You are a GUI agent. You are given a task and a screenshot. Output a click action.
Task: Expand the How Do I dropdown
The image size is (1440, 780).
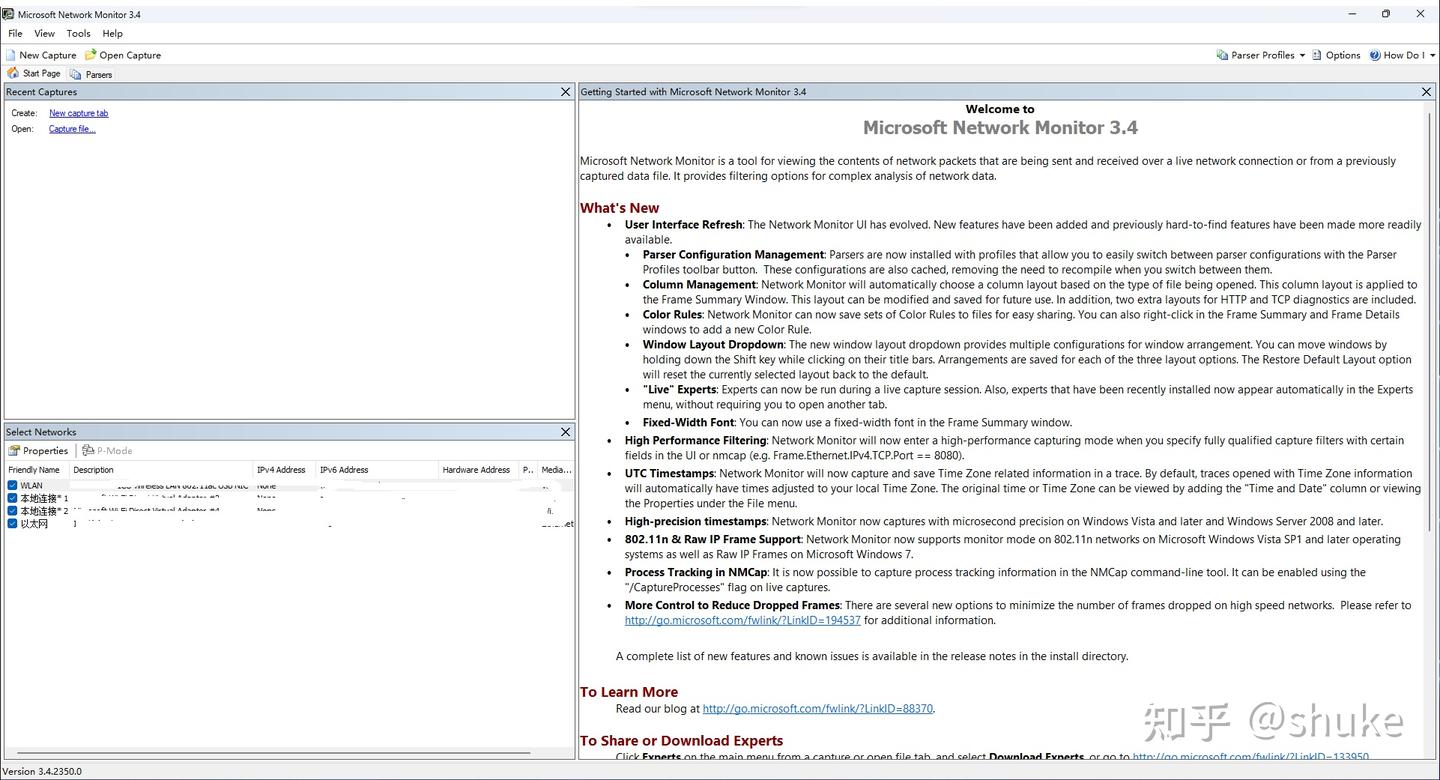(1432, 55)
